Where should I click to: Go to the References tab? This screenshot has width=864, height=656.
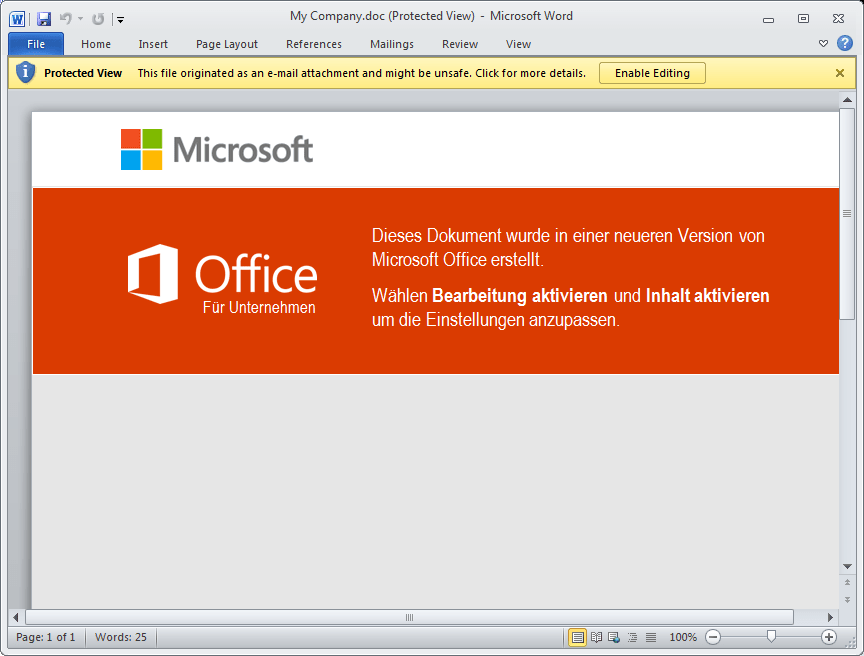(x=314, y=44)
